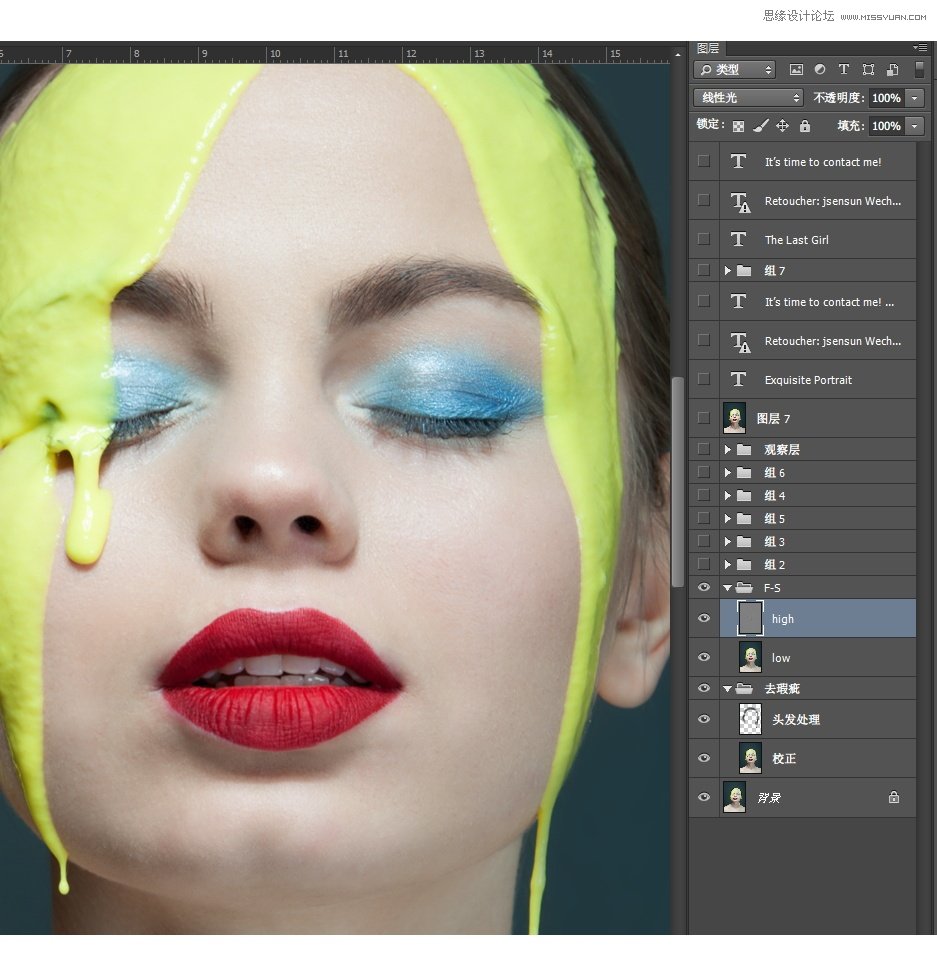Expand the 观察层 group folder
Viewport: 937px width, 976px height.
[728, 450]
